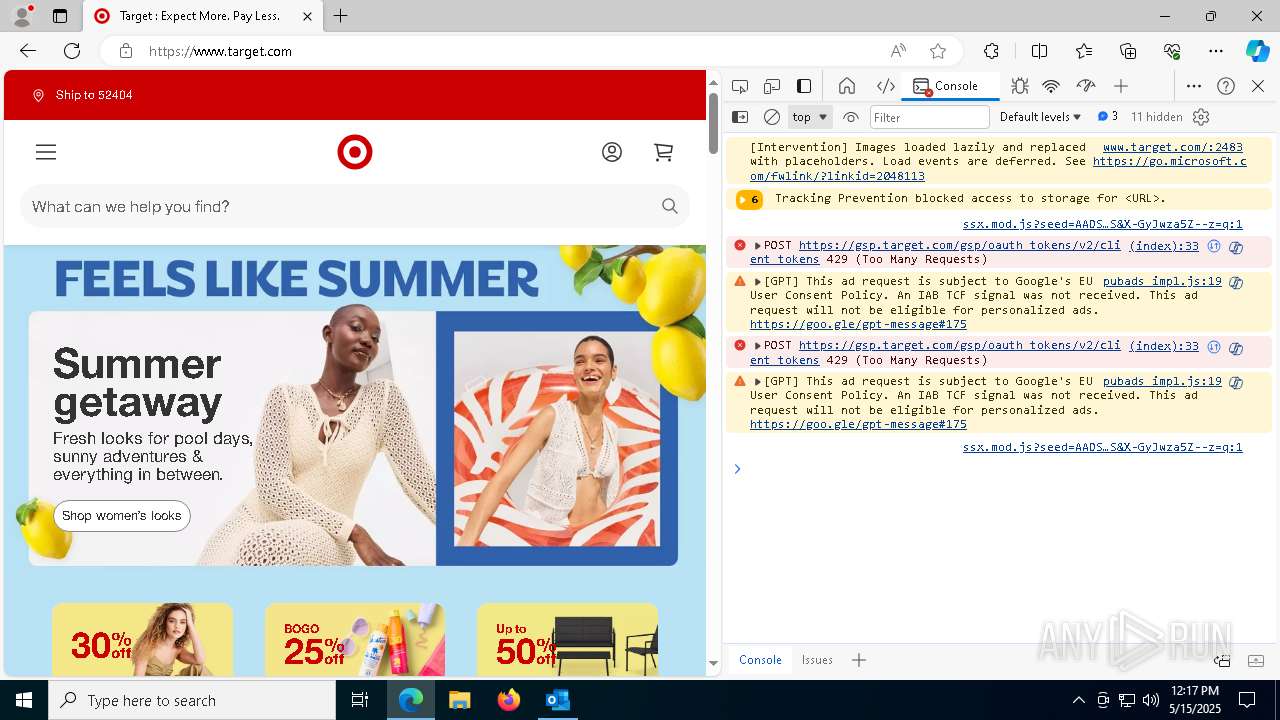Create a live expression with eye icon
Viewport: 1280px width, 720px height.
(851, 117)
